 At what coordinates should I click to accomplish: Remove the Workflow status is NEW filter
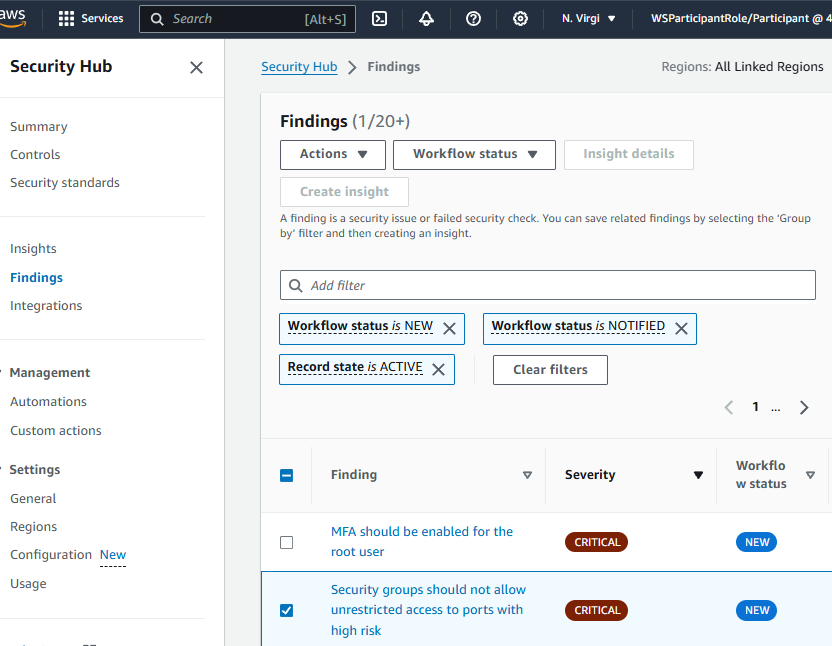point(449,329)
